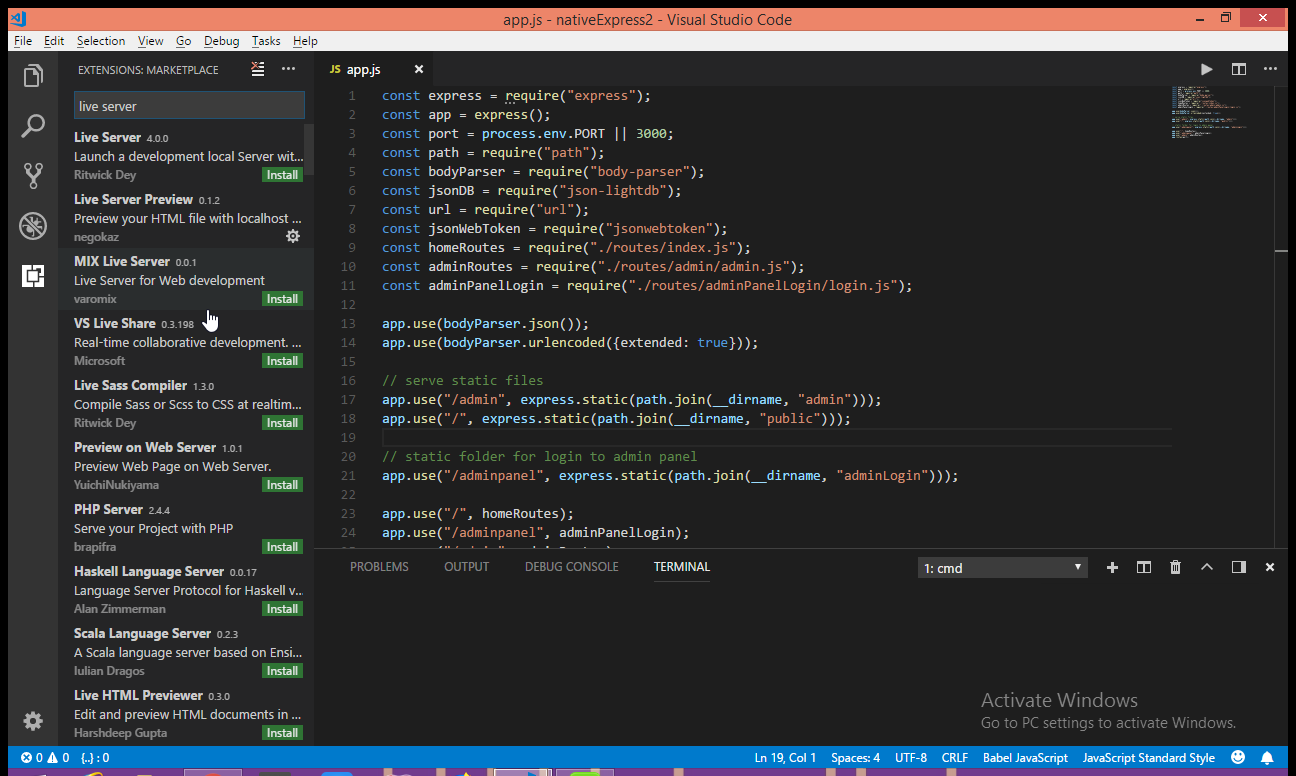Change file encoding via UTF-8

point(911,758)
